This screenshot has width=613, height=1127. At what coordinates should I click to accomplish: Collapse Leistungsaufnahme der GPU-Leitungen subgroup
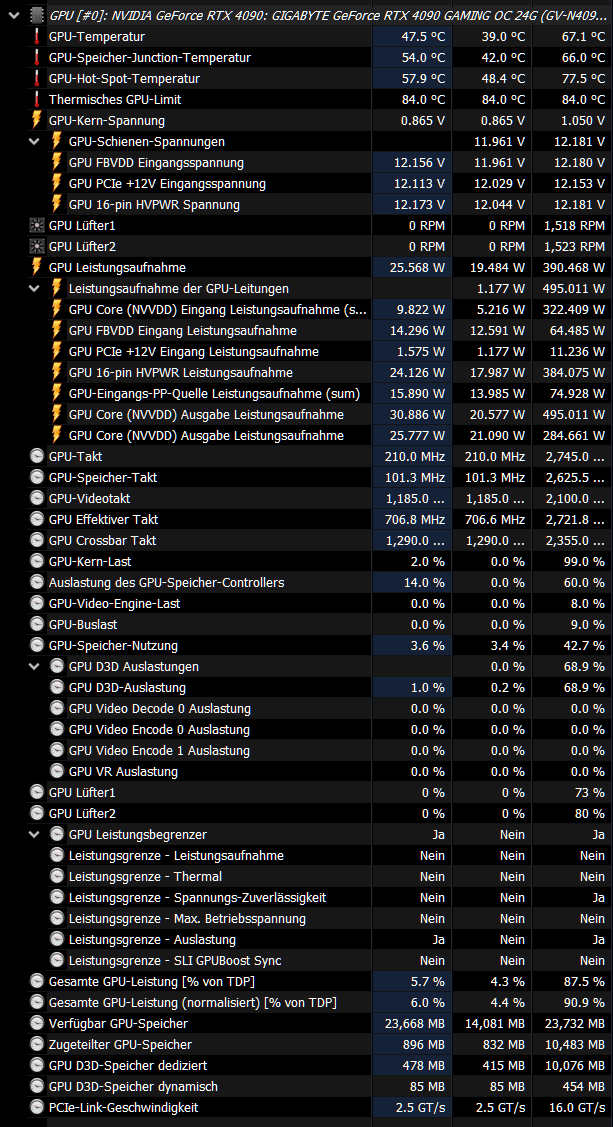tap(34, 288)
